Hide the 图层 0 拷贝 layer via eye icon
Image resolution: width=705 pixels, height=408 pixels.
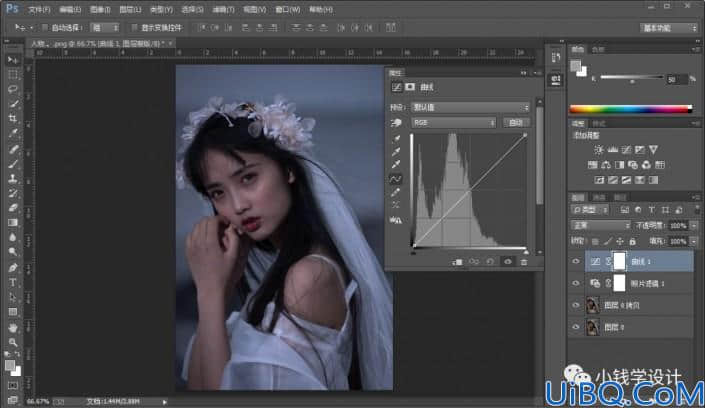(576, 305)
